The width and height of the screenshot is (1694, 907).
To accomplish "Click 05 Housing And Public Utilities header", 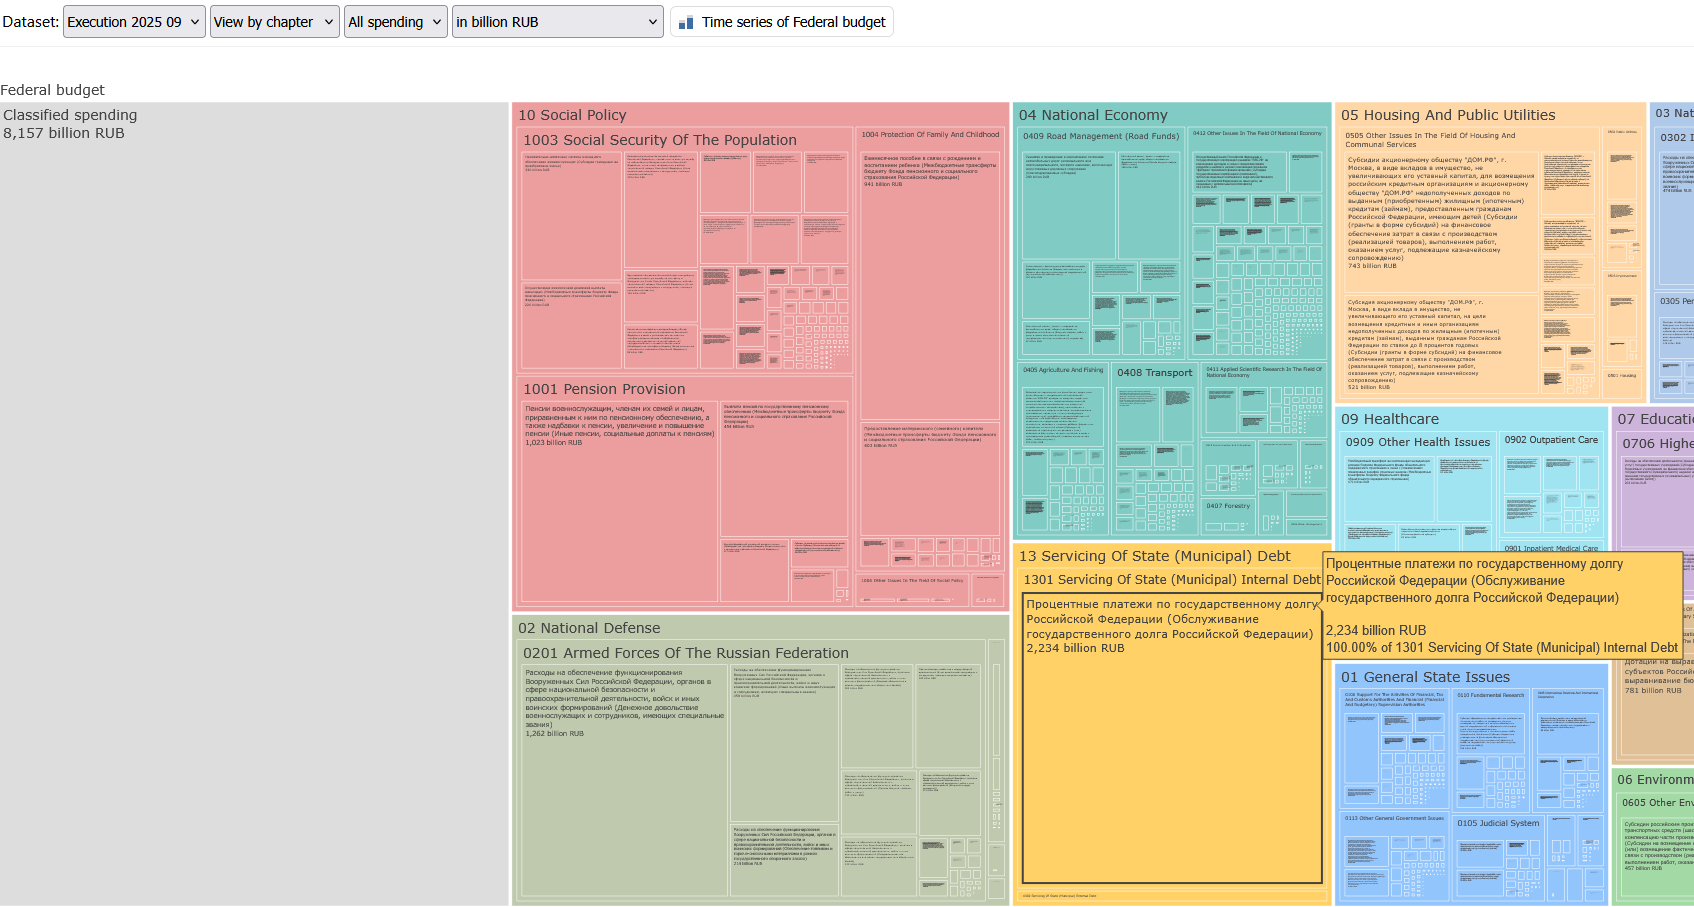I will coord(1448,115).
